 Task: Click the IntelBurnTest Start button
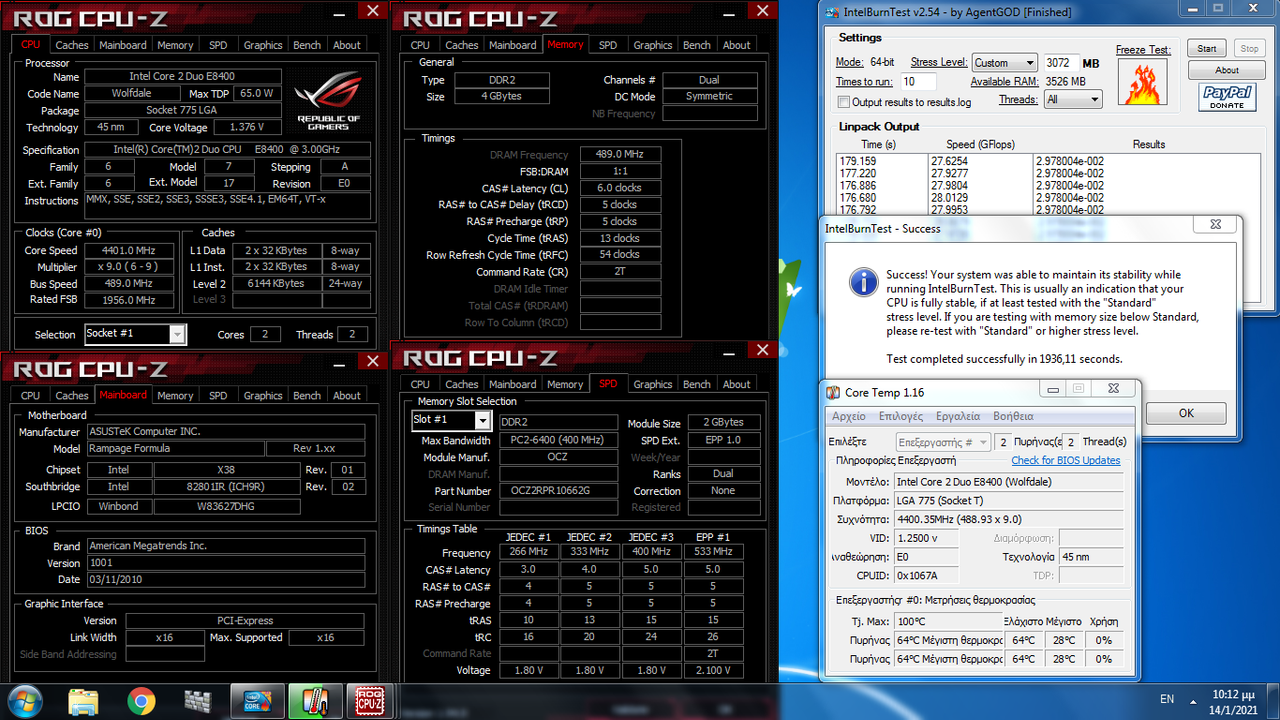1207,48
